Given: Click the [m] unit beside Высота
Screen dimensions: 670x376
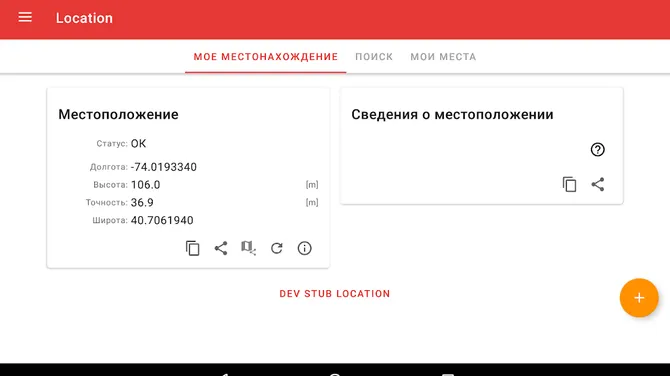Looking at the screenshot, I should pyautogui.click(x=312, y=185).
